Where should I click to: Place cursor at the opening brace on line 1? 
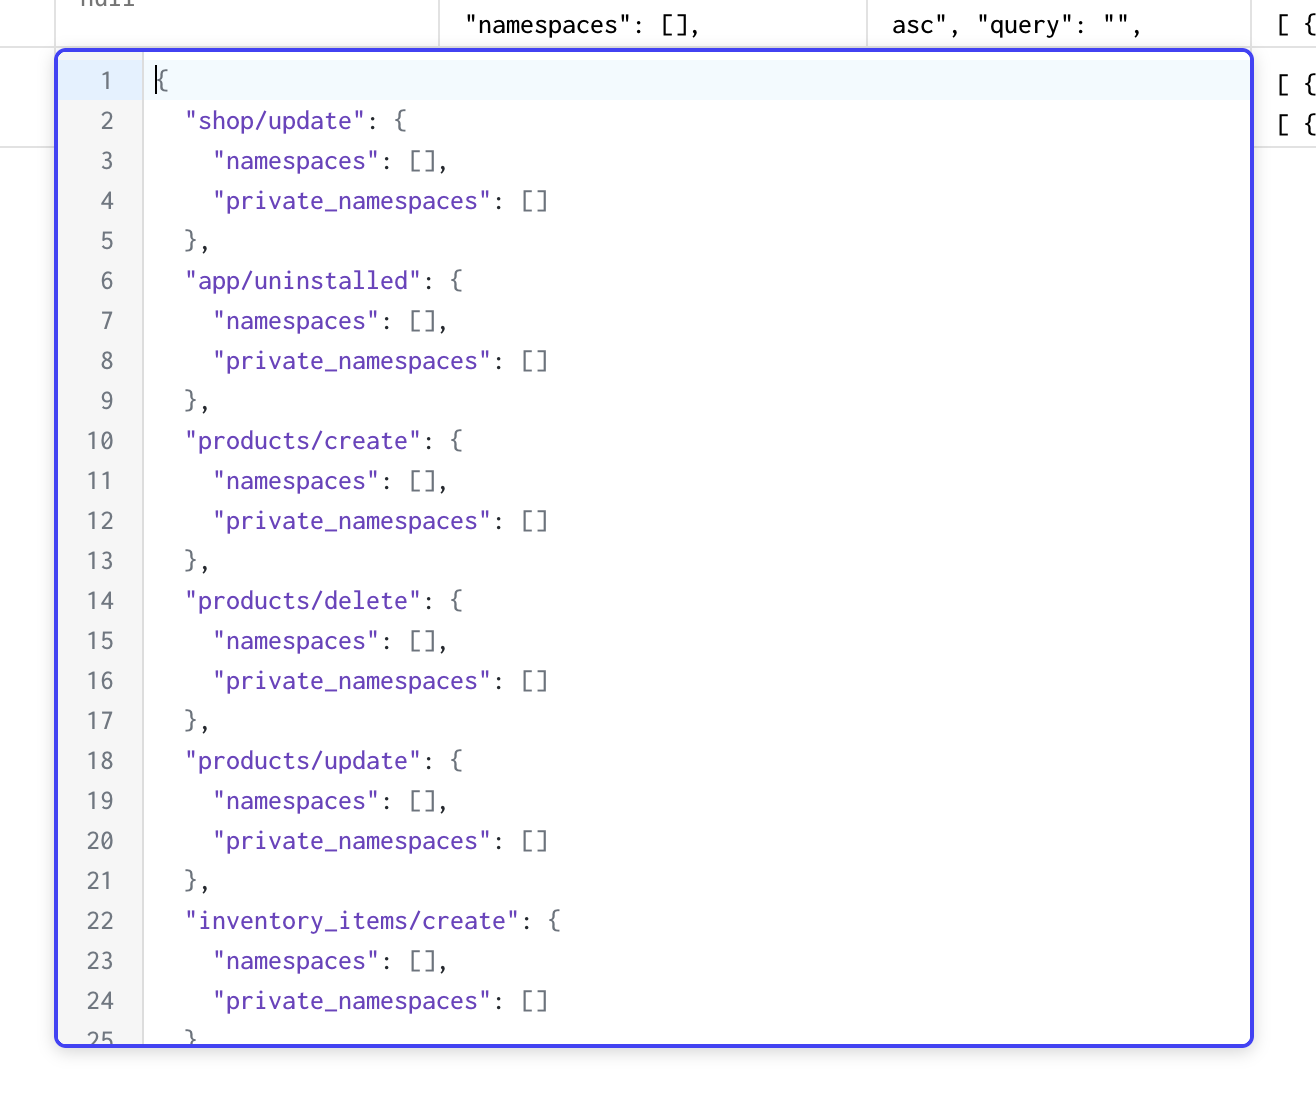click(161, 80)
